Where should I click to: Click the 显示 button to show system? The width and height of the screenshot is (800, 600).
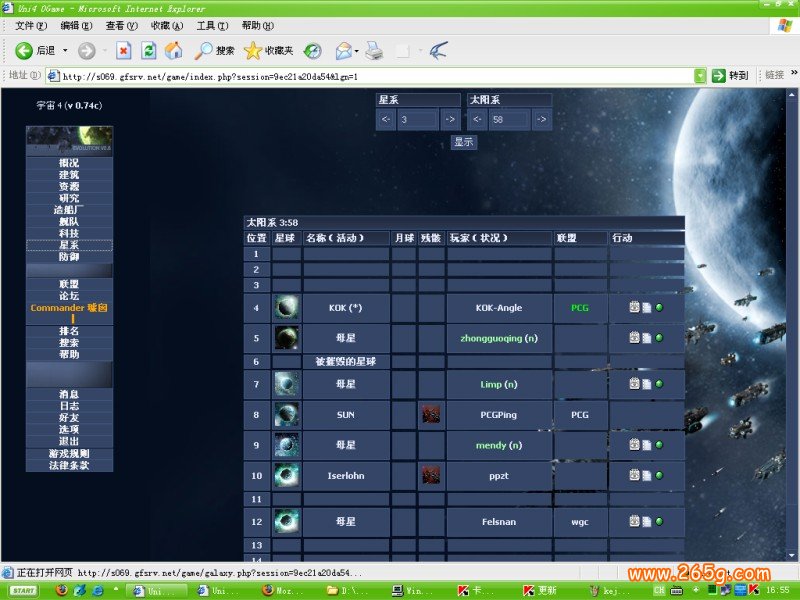tap(463, 143)
